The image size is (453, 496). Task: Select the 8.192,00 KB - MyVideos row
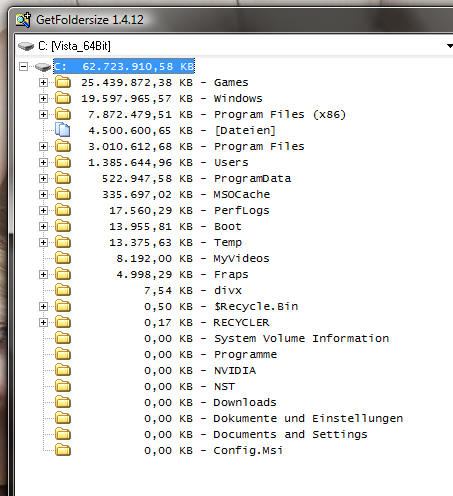193,258
